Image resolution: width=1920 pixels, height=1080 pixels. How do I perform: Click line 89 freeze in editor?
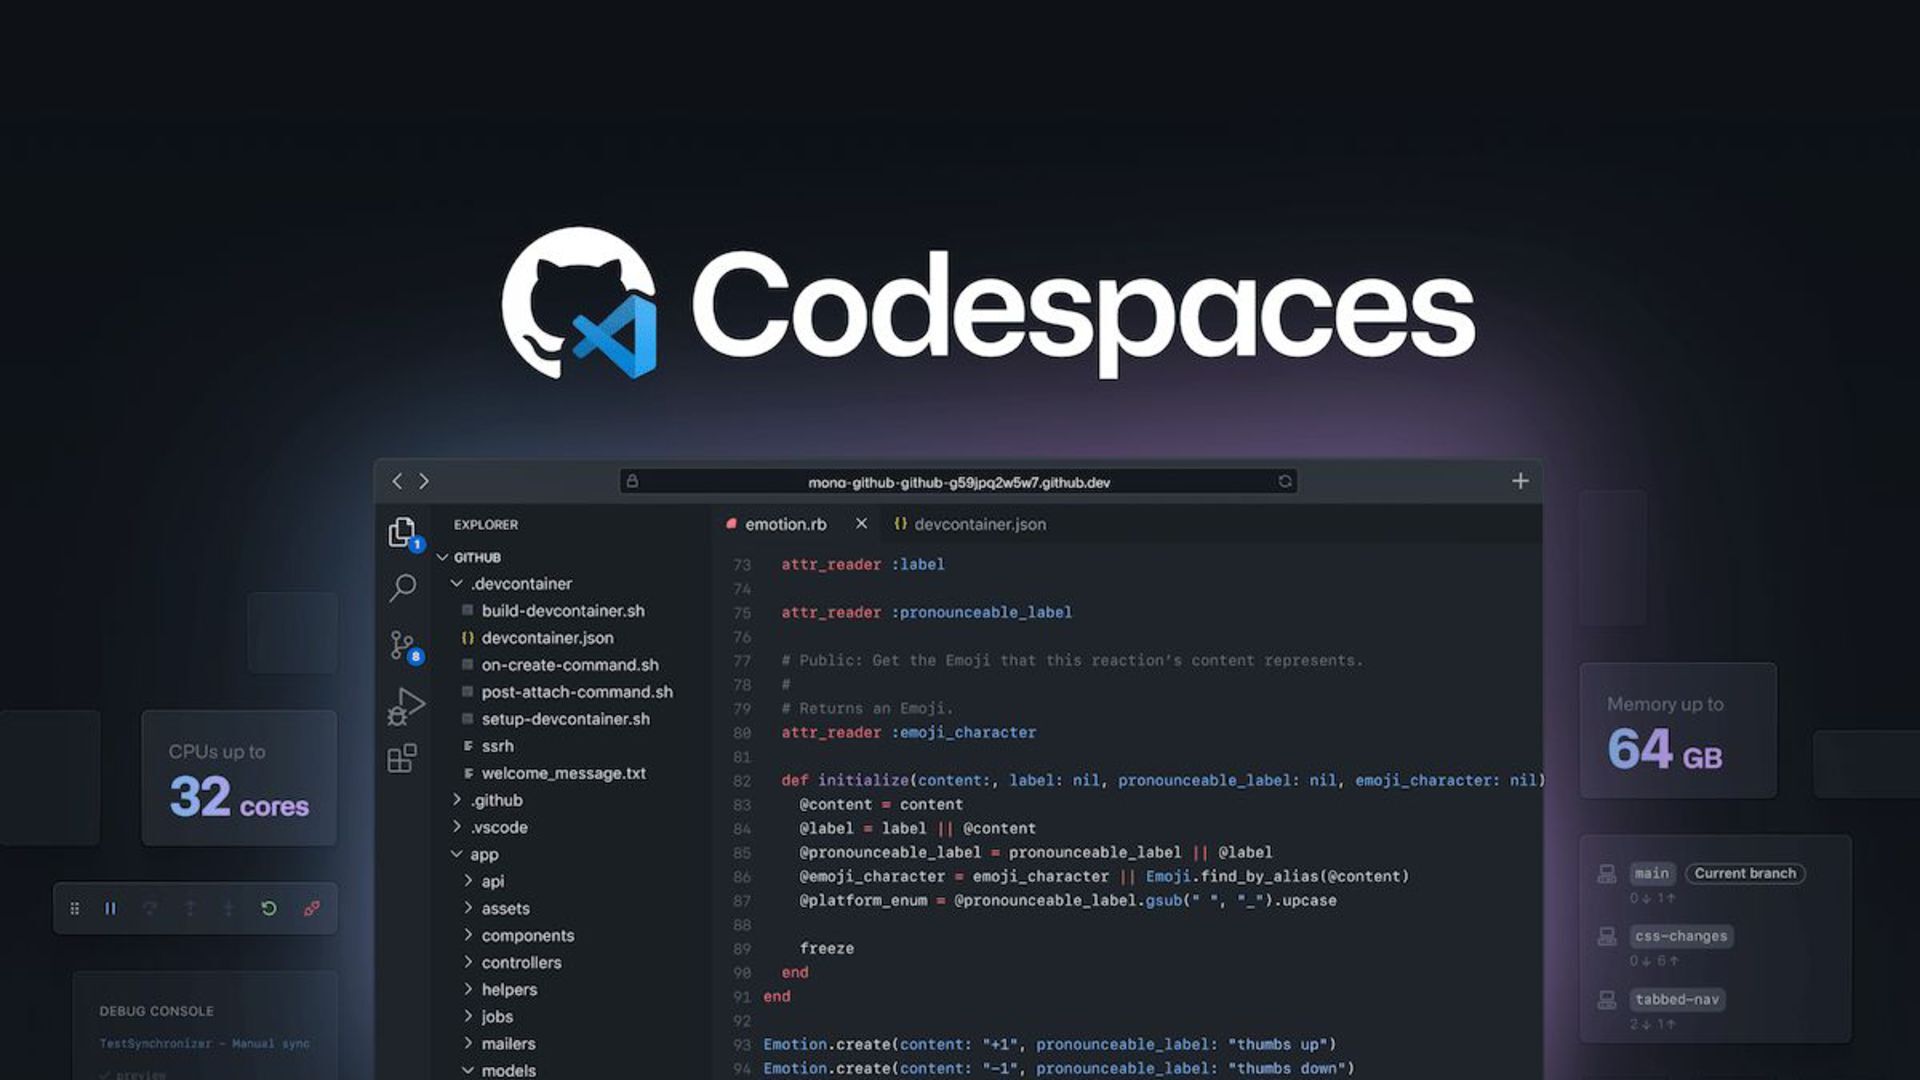click(x=826, y=948)
